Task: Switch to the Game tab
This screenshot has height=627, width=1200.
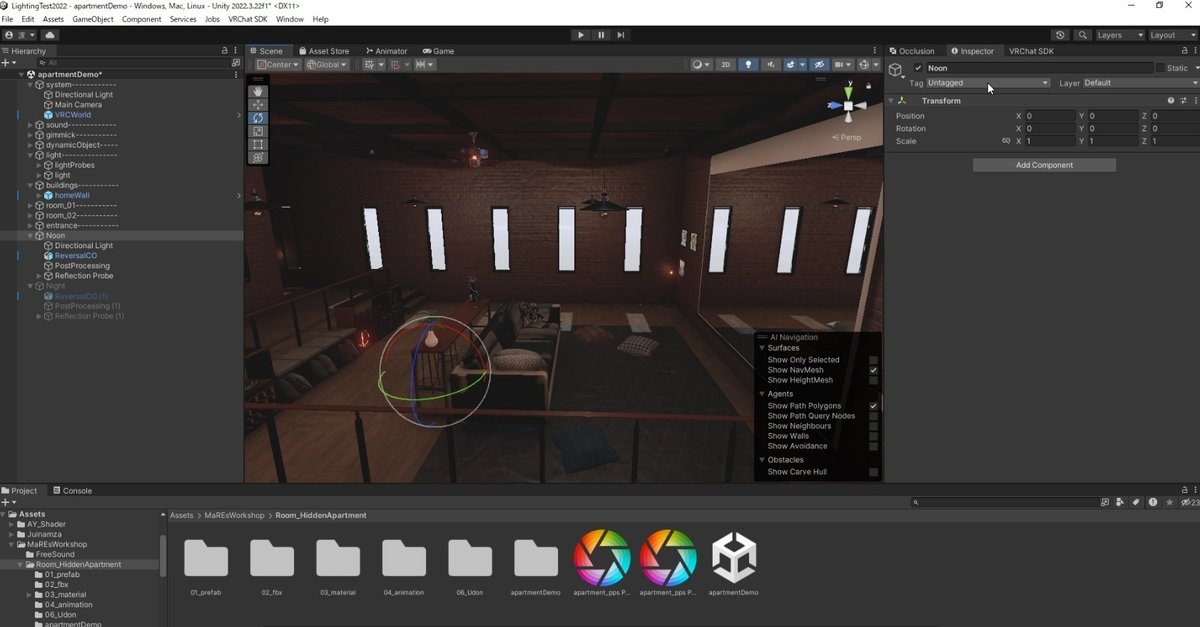Action: coord(439,51)
